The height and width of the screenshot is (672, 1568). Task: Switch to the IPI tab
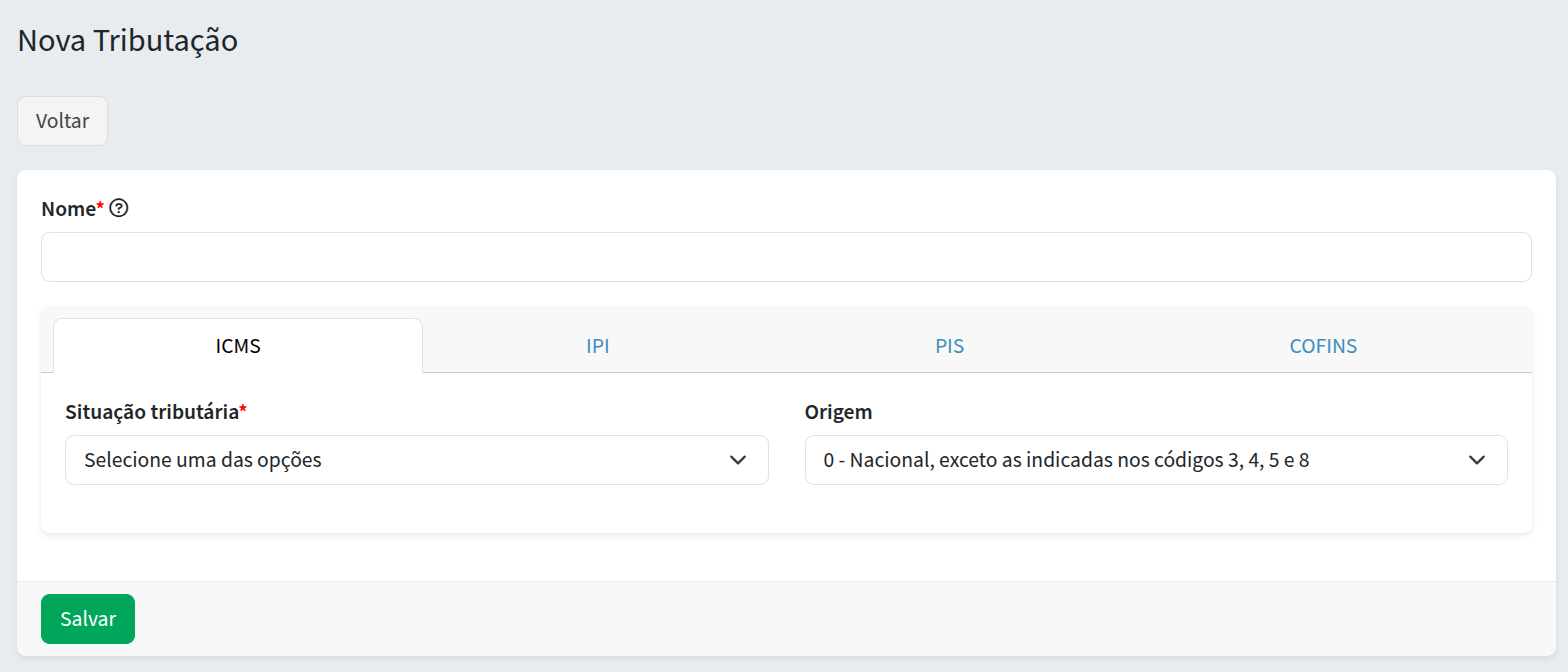click(x=598, y=346)
